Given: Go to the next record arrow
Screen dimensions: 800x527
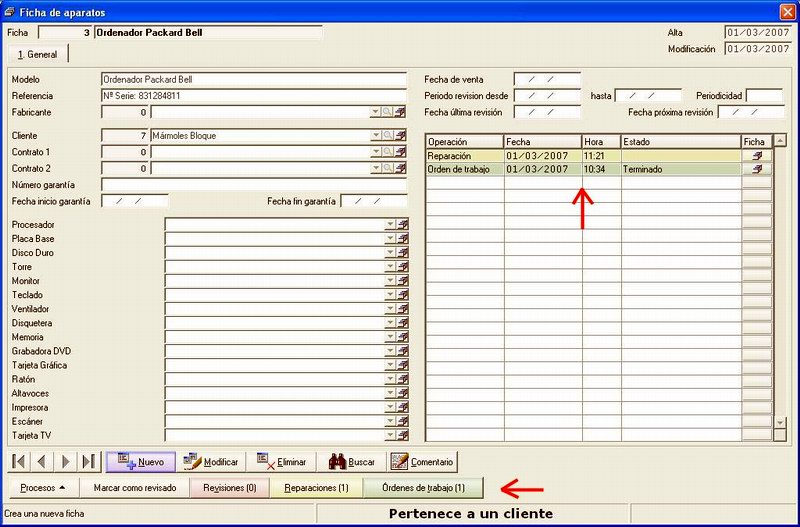Looking at the screenshot, I should coord(66,462).
